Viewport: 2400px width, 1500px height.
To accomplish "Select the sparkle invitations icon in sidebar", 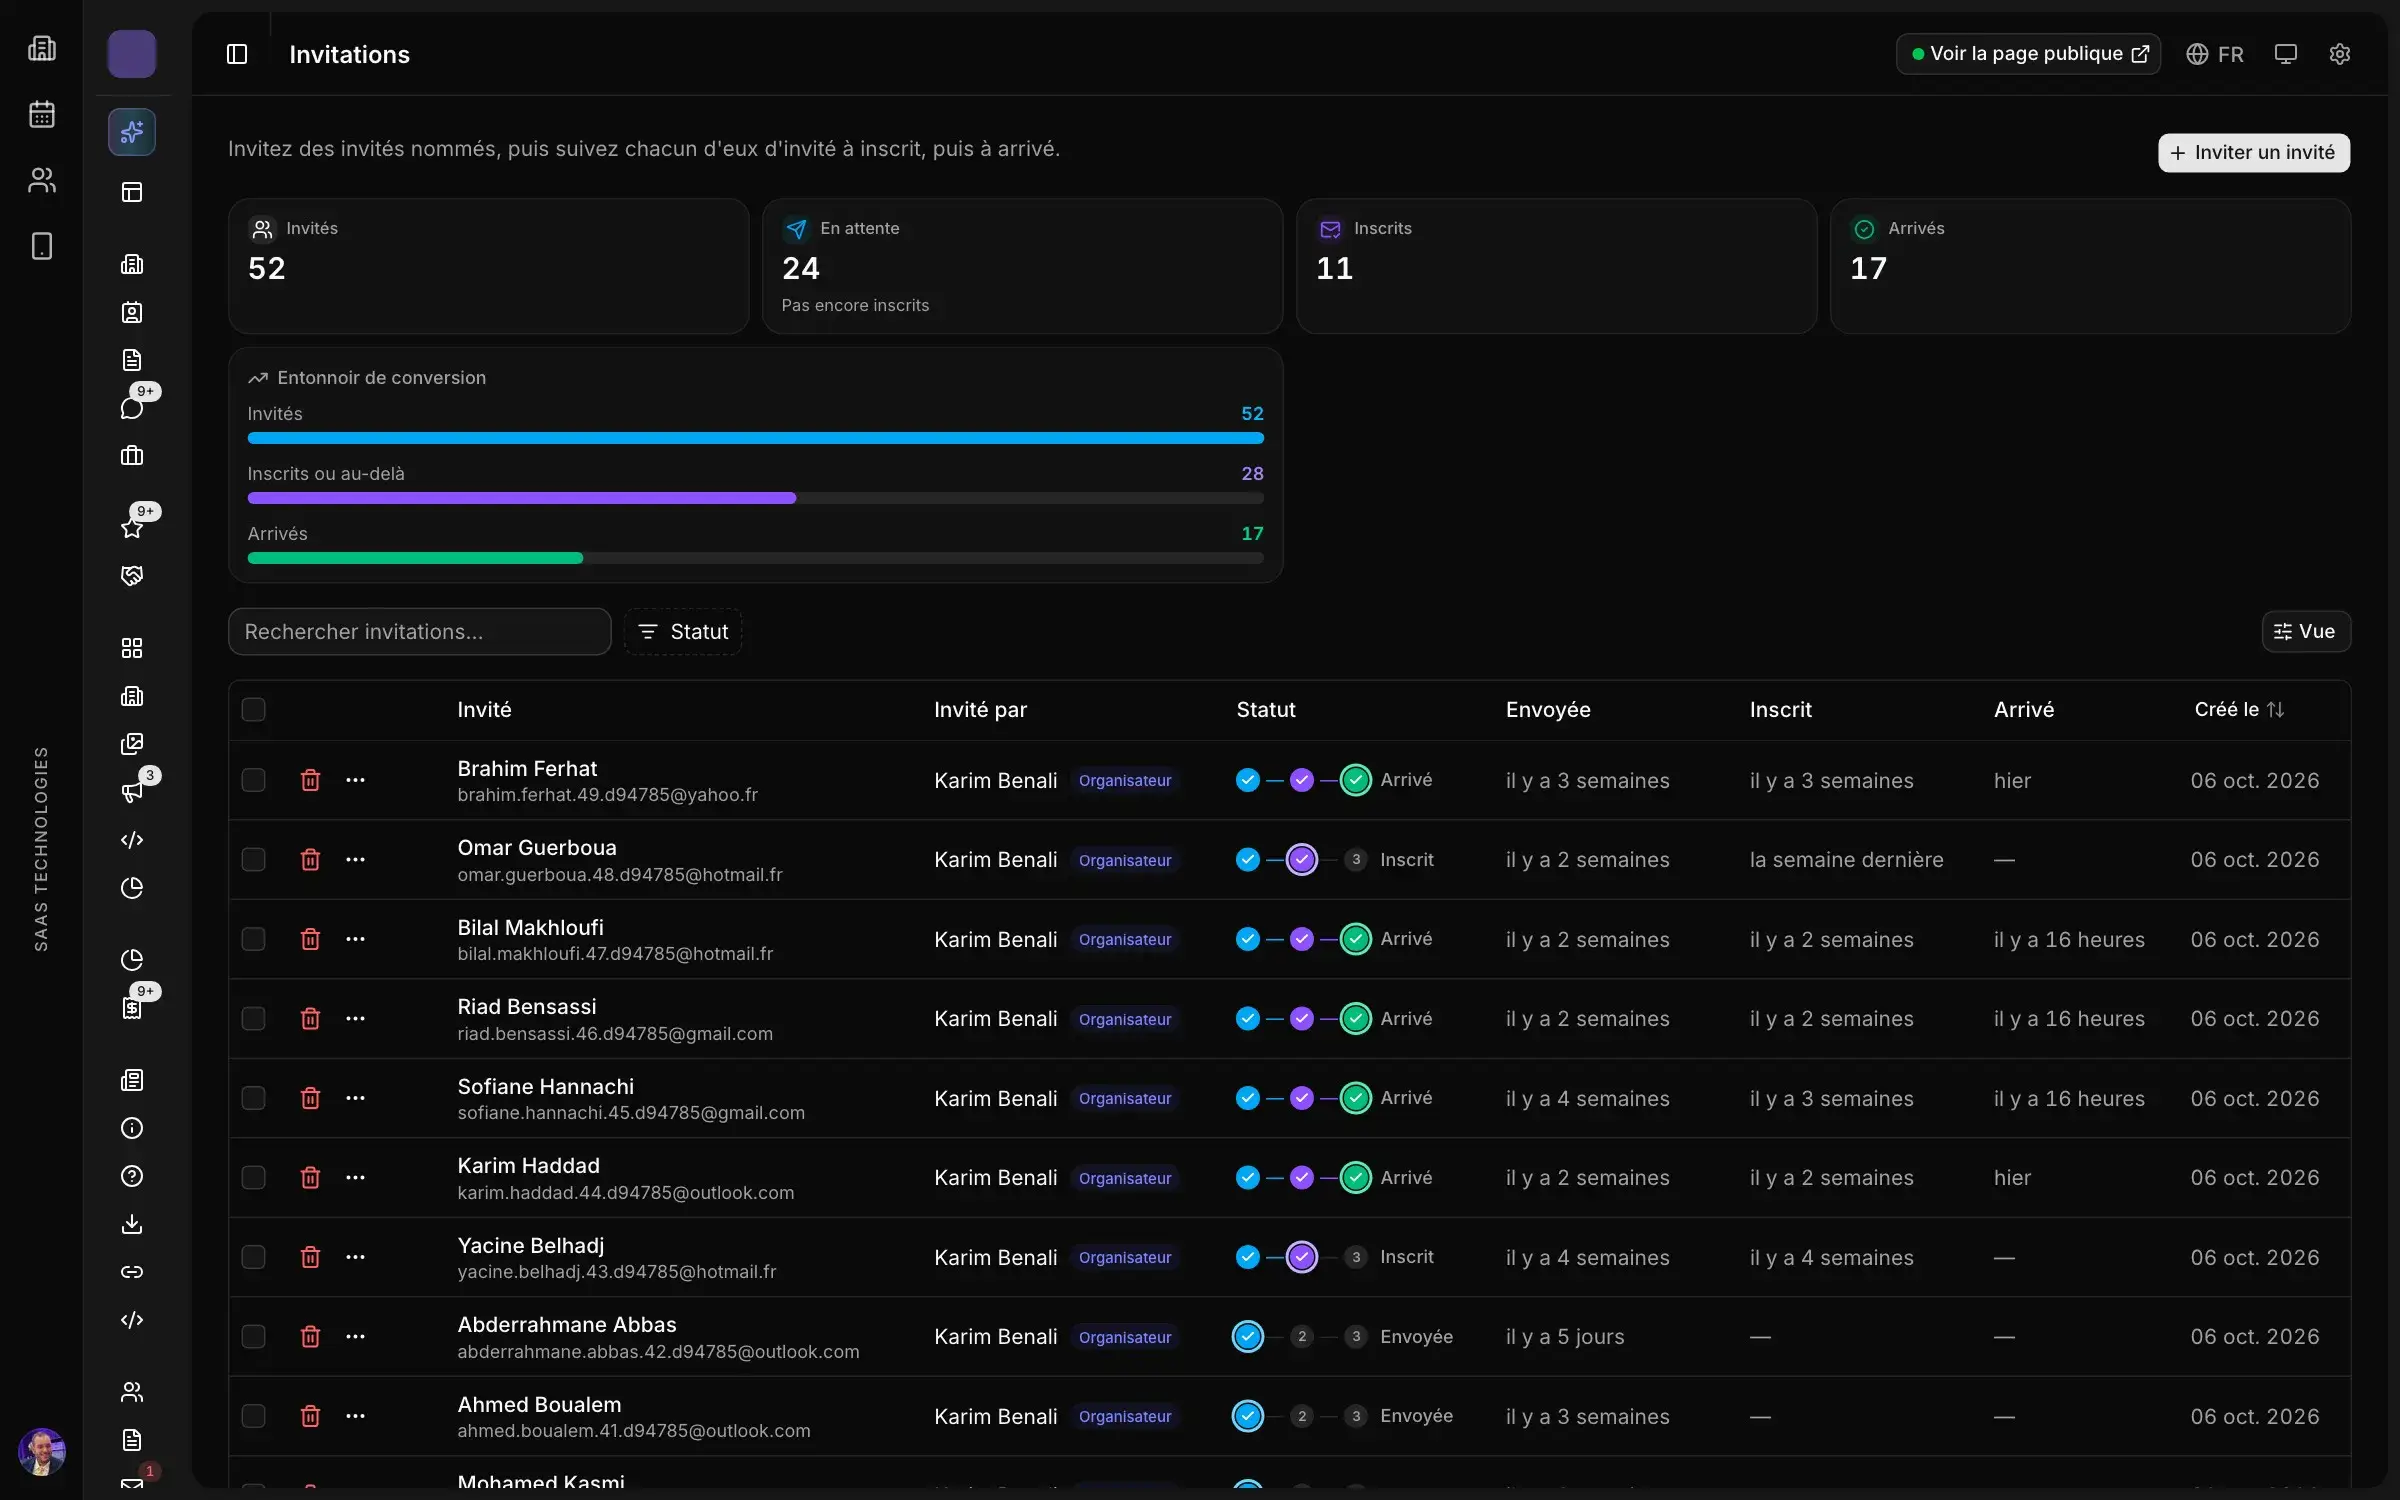I will [132, 132].
